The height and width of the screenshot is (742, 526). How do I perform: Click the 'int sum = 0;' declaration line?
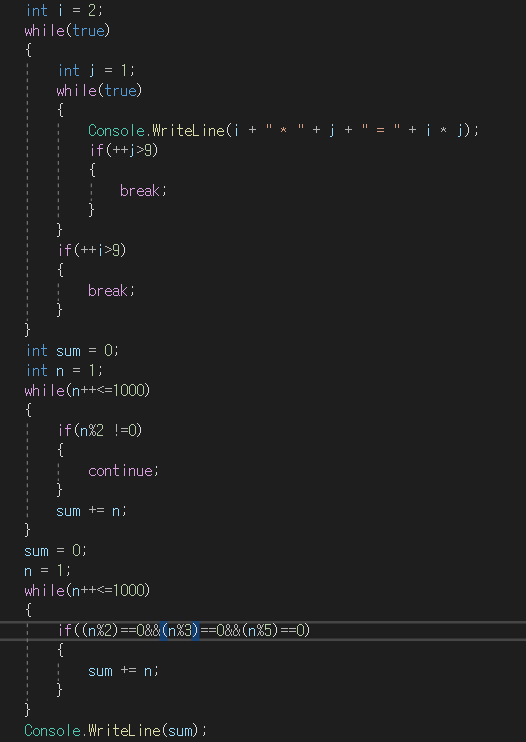(72, 351)
